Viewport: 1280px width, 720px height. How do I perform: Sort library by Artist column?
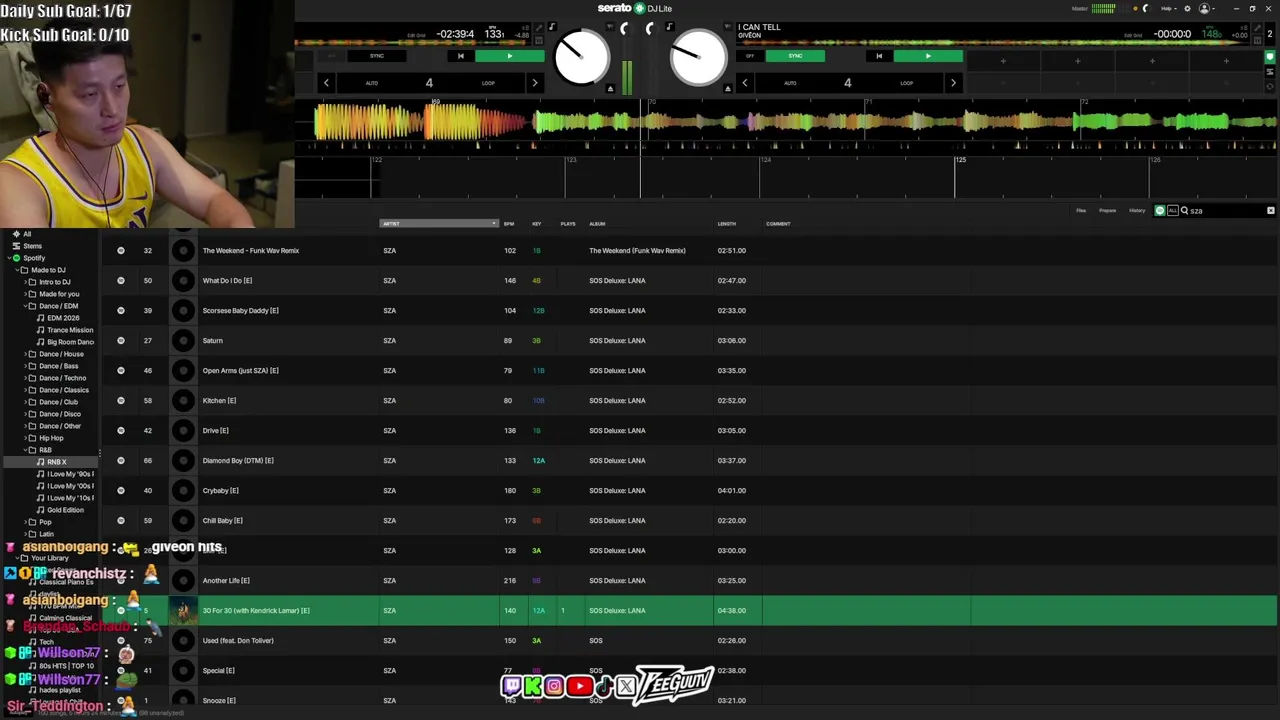tap(438, 224)
